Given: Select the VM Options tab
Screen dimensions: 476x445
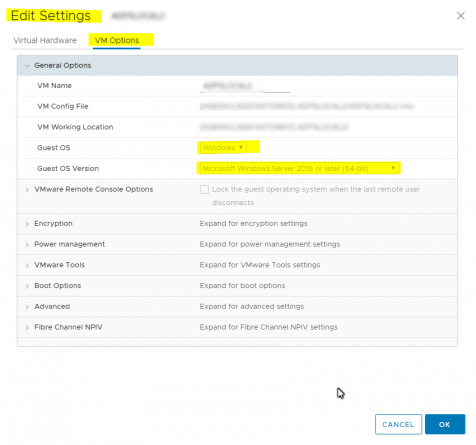Looking at the screenshot, I should tap(117, 40).
